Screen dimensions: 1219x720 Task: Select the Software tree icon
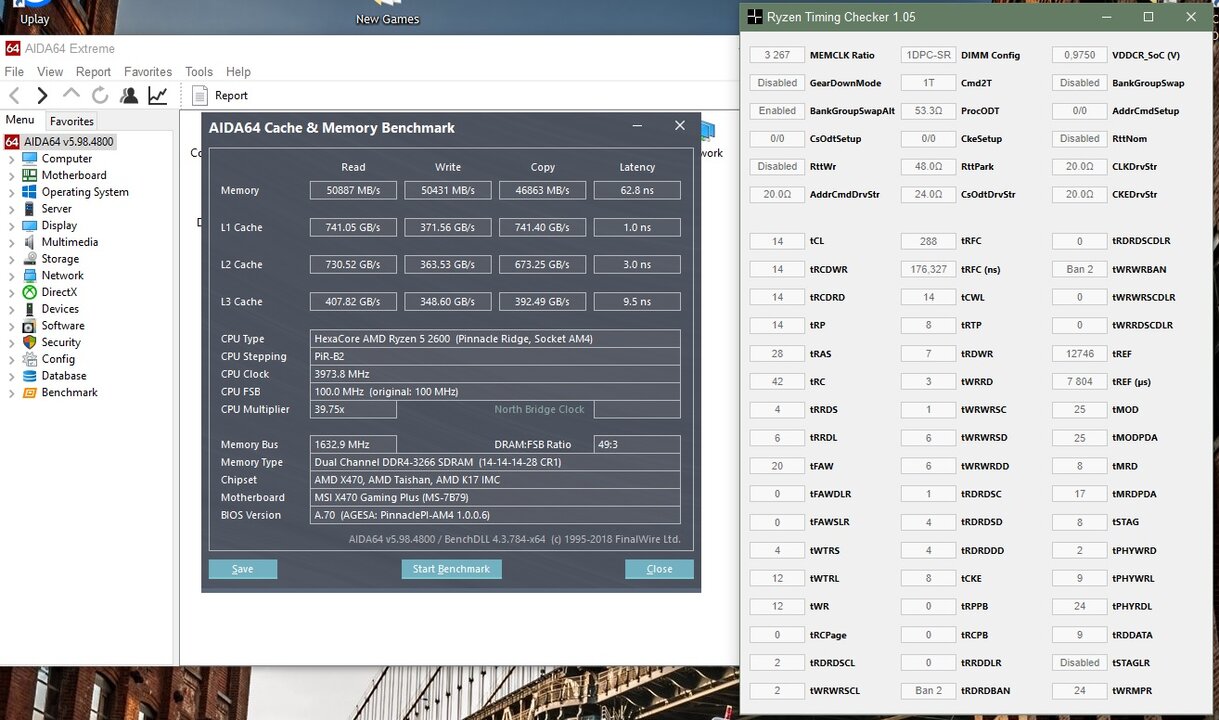[x=29, y=325]
